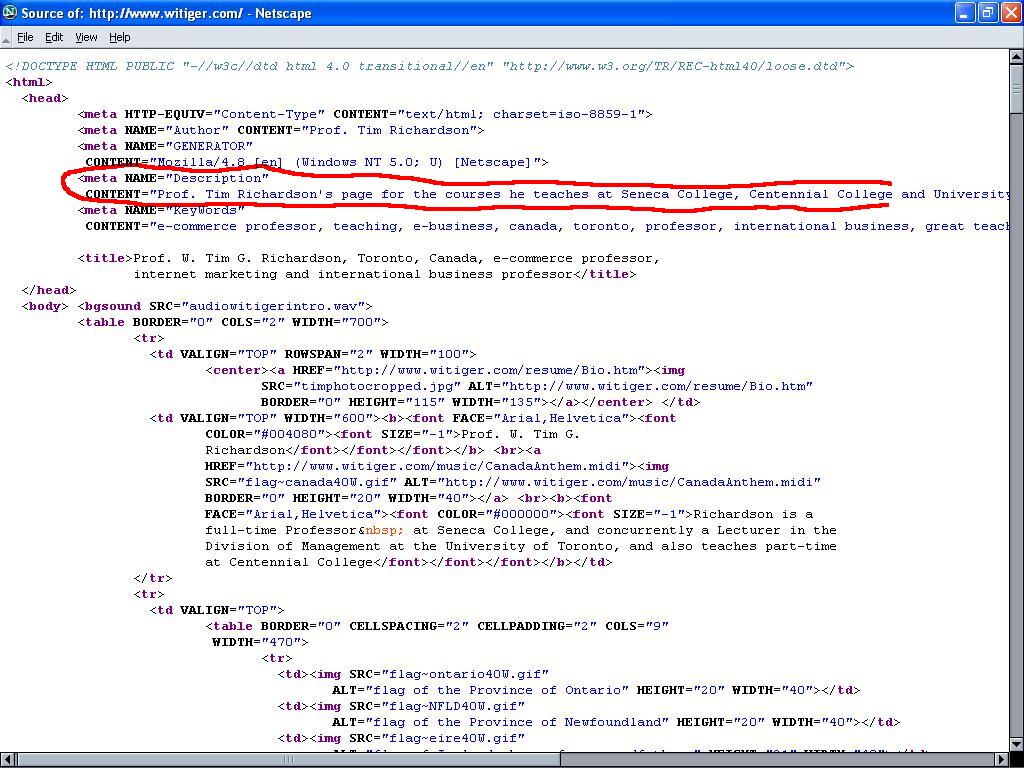The height and width of the screenshot is (768, 1024).
Task: Click the "http://www.witiger.com/resume/Bio.htm" HREF value
Action: [489, 370]
